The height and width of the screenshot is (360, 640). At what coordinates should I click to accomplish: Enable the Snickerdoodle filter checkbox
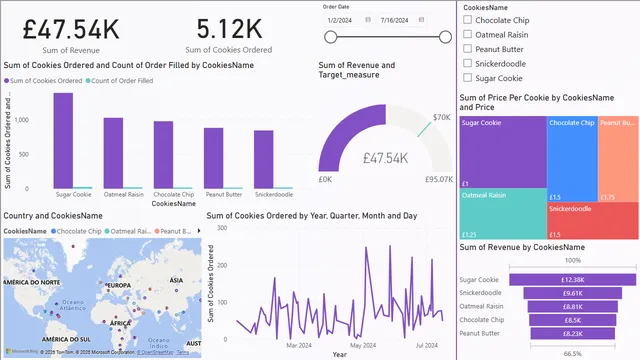[x=468, y=63]
